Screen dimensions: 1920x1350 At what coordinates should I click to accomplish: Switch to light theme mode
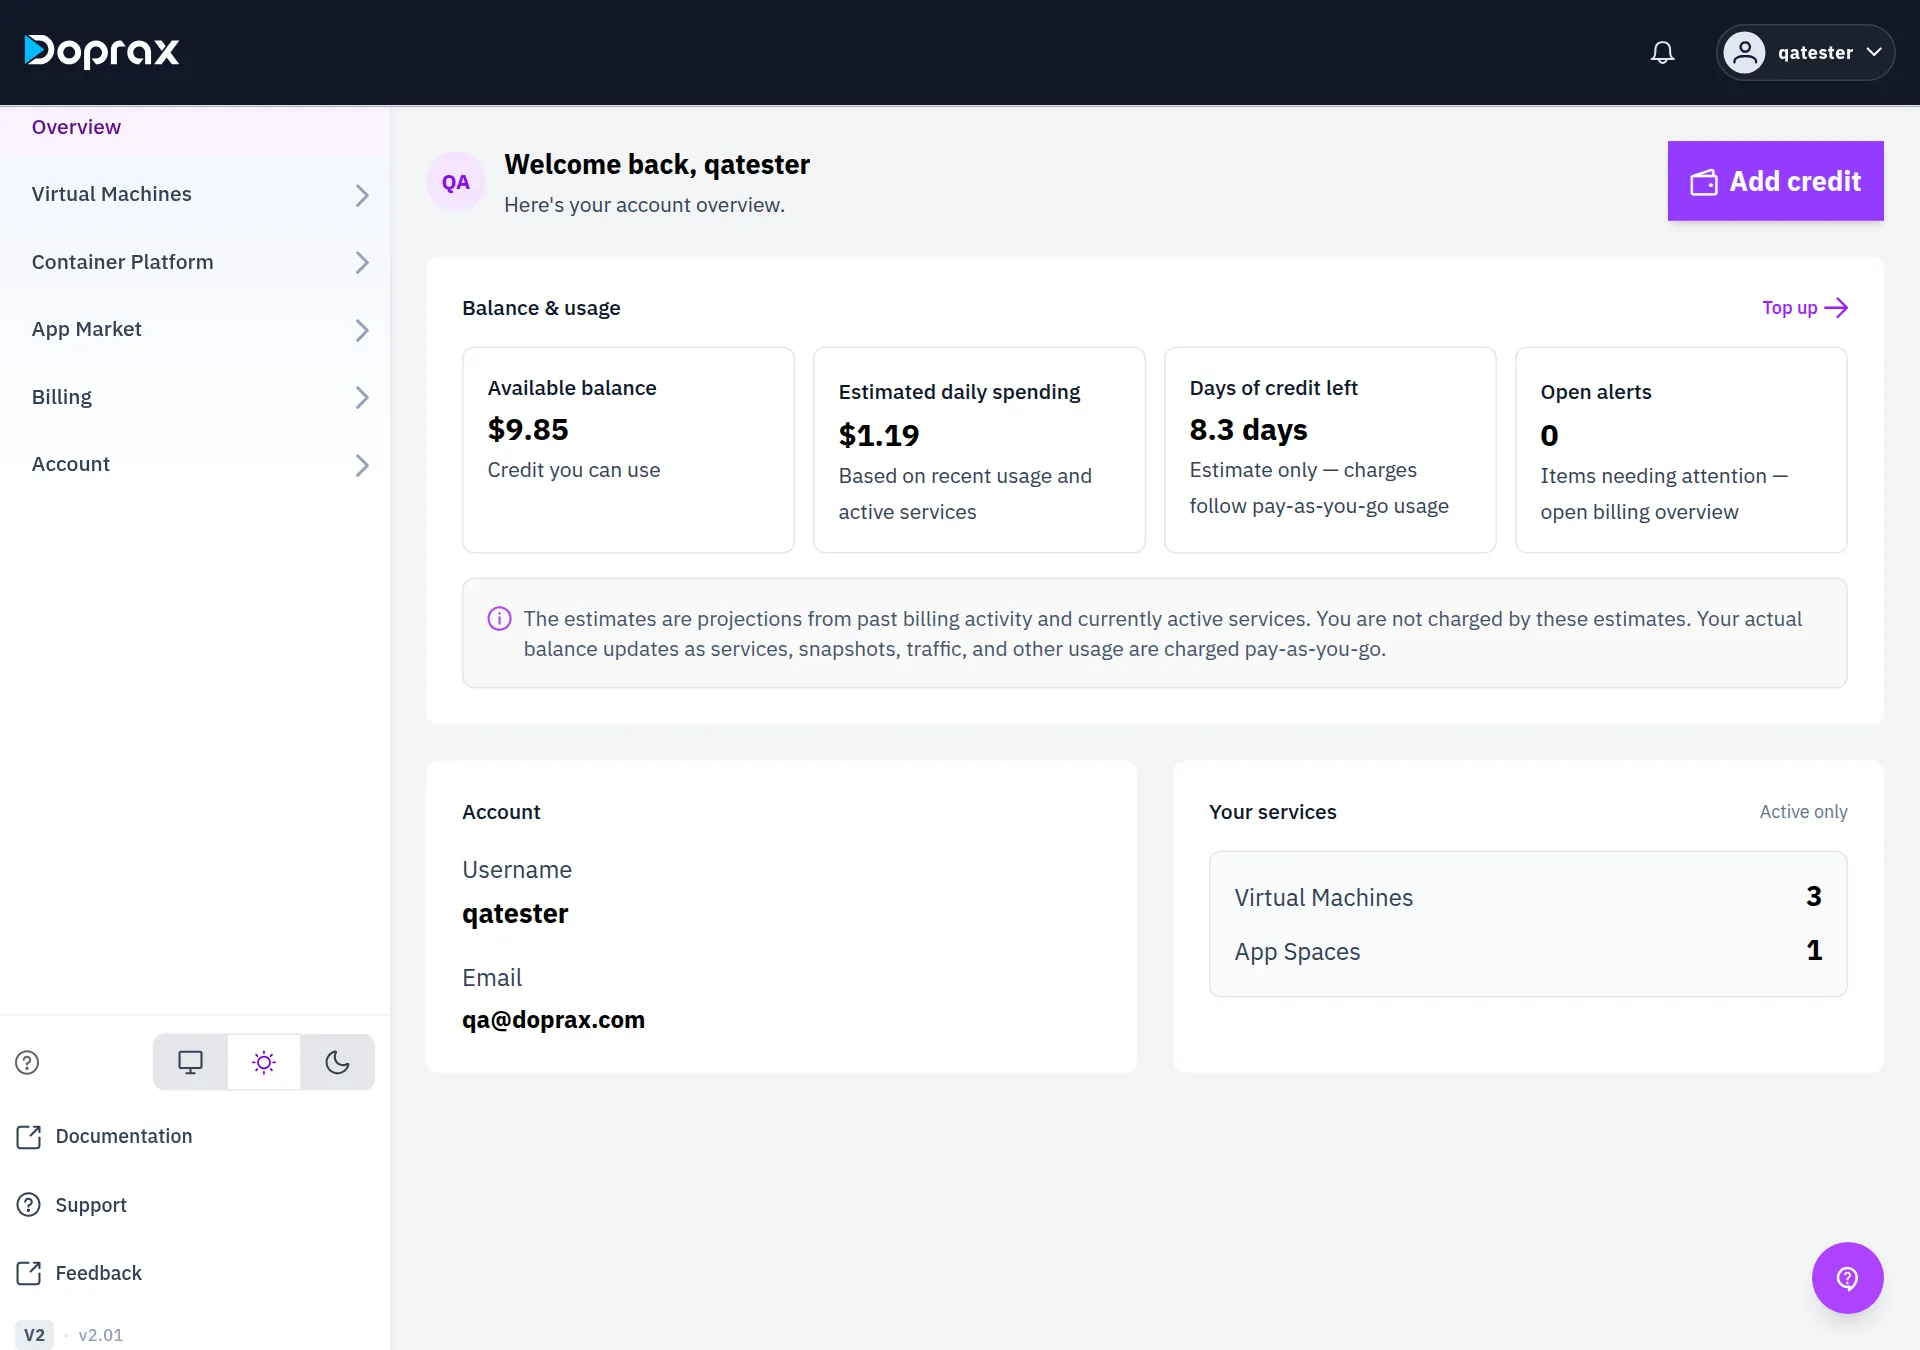(264, 1062)
